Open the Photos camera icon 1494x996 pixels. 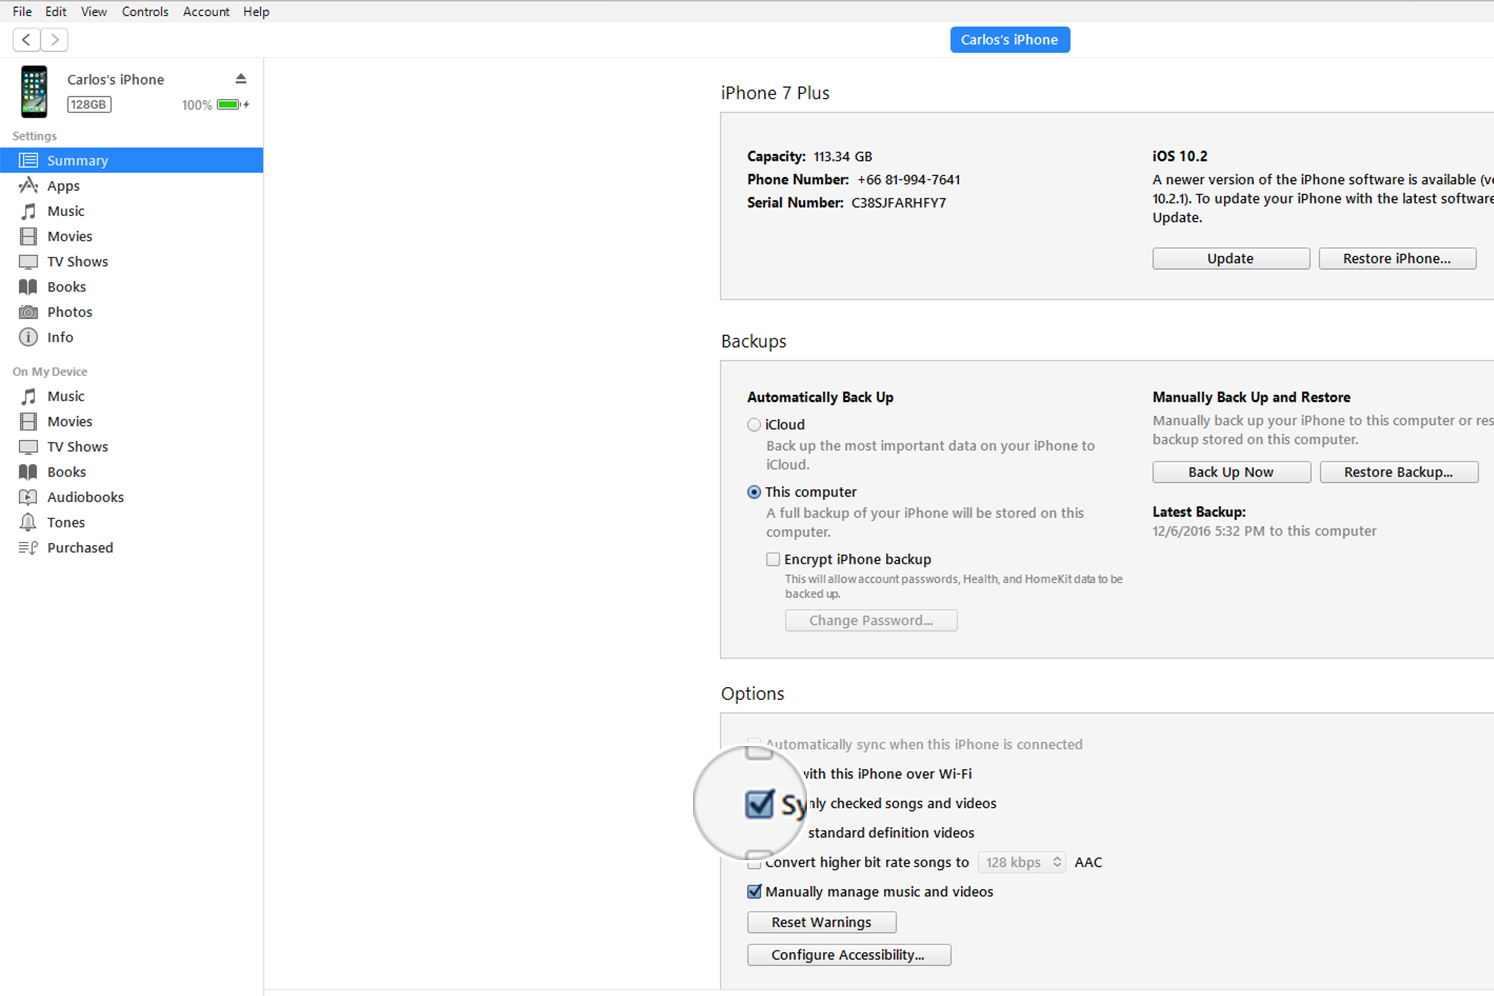point(28,312)
